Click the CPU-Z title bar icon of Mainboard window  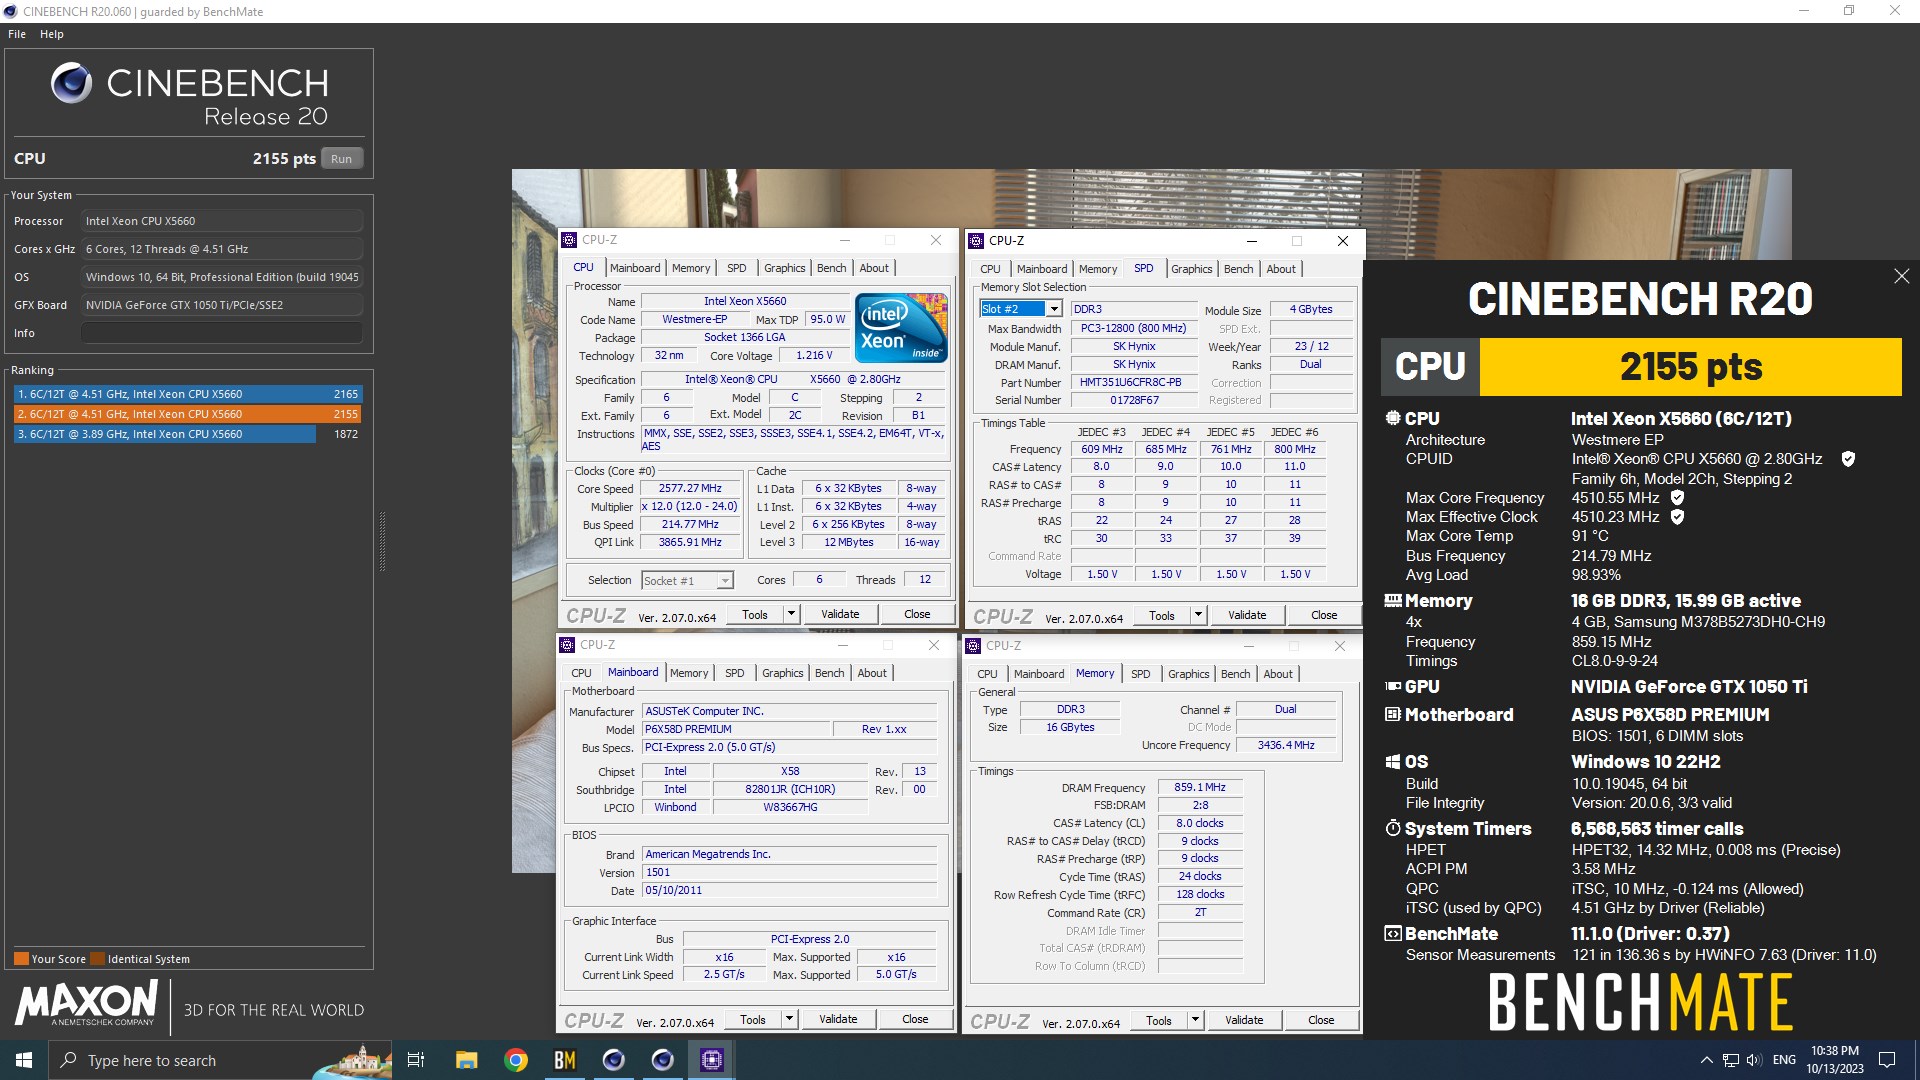[568, 645]
